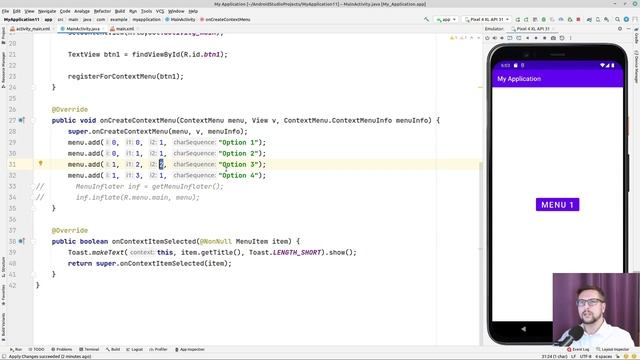Click the Emulator panel label tab
640x360 pixels.
click(494, 29)
